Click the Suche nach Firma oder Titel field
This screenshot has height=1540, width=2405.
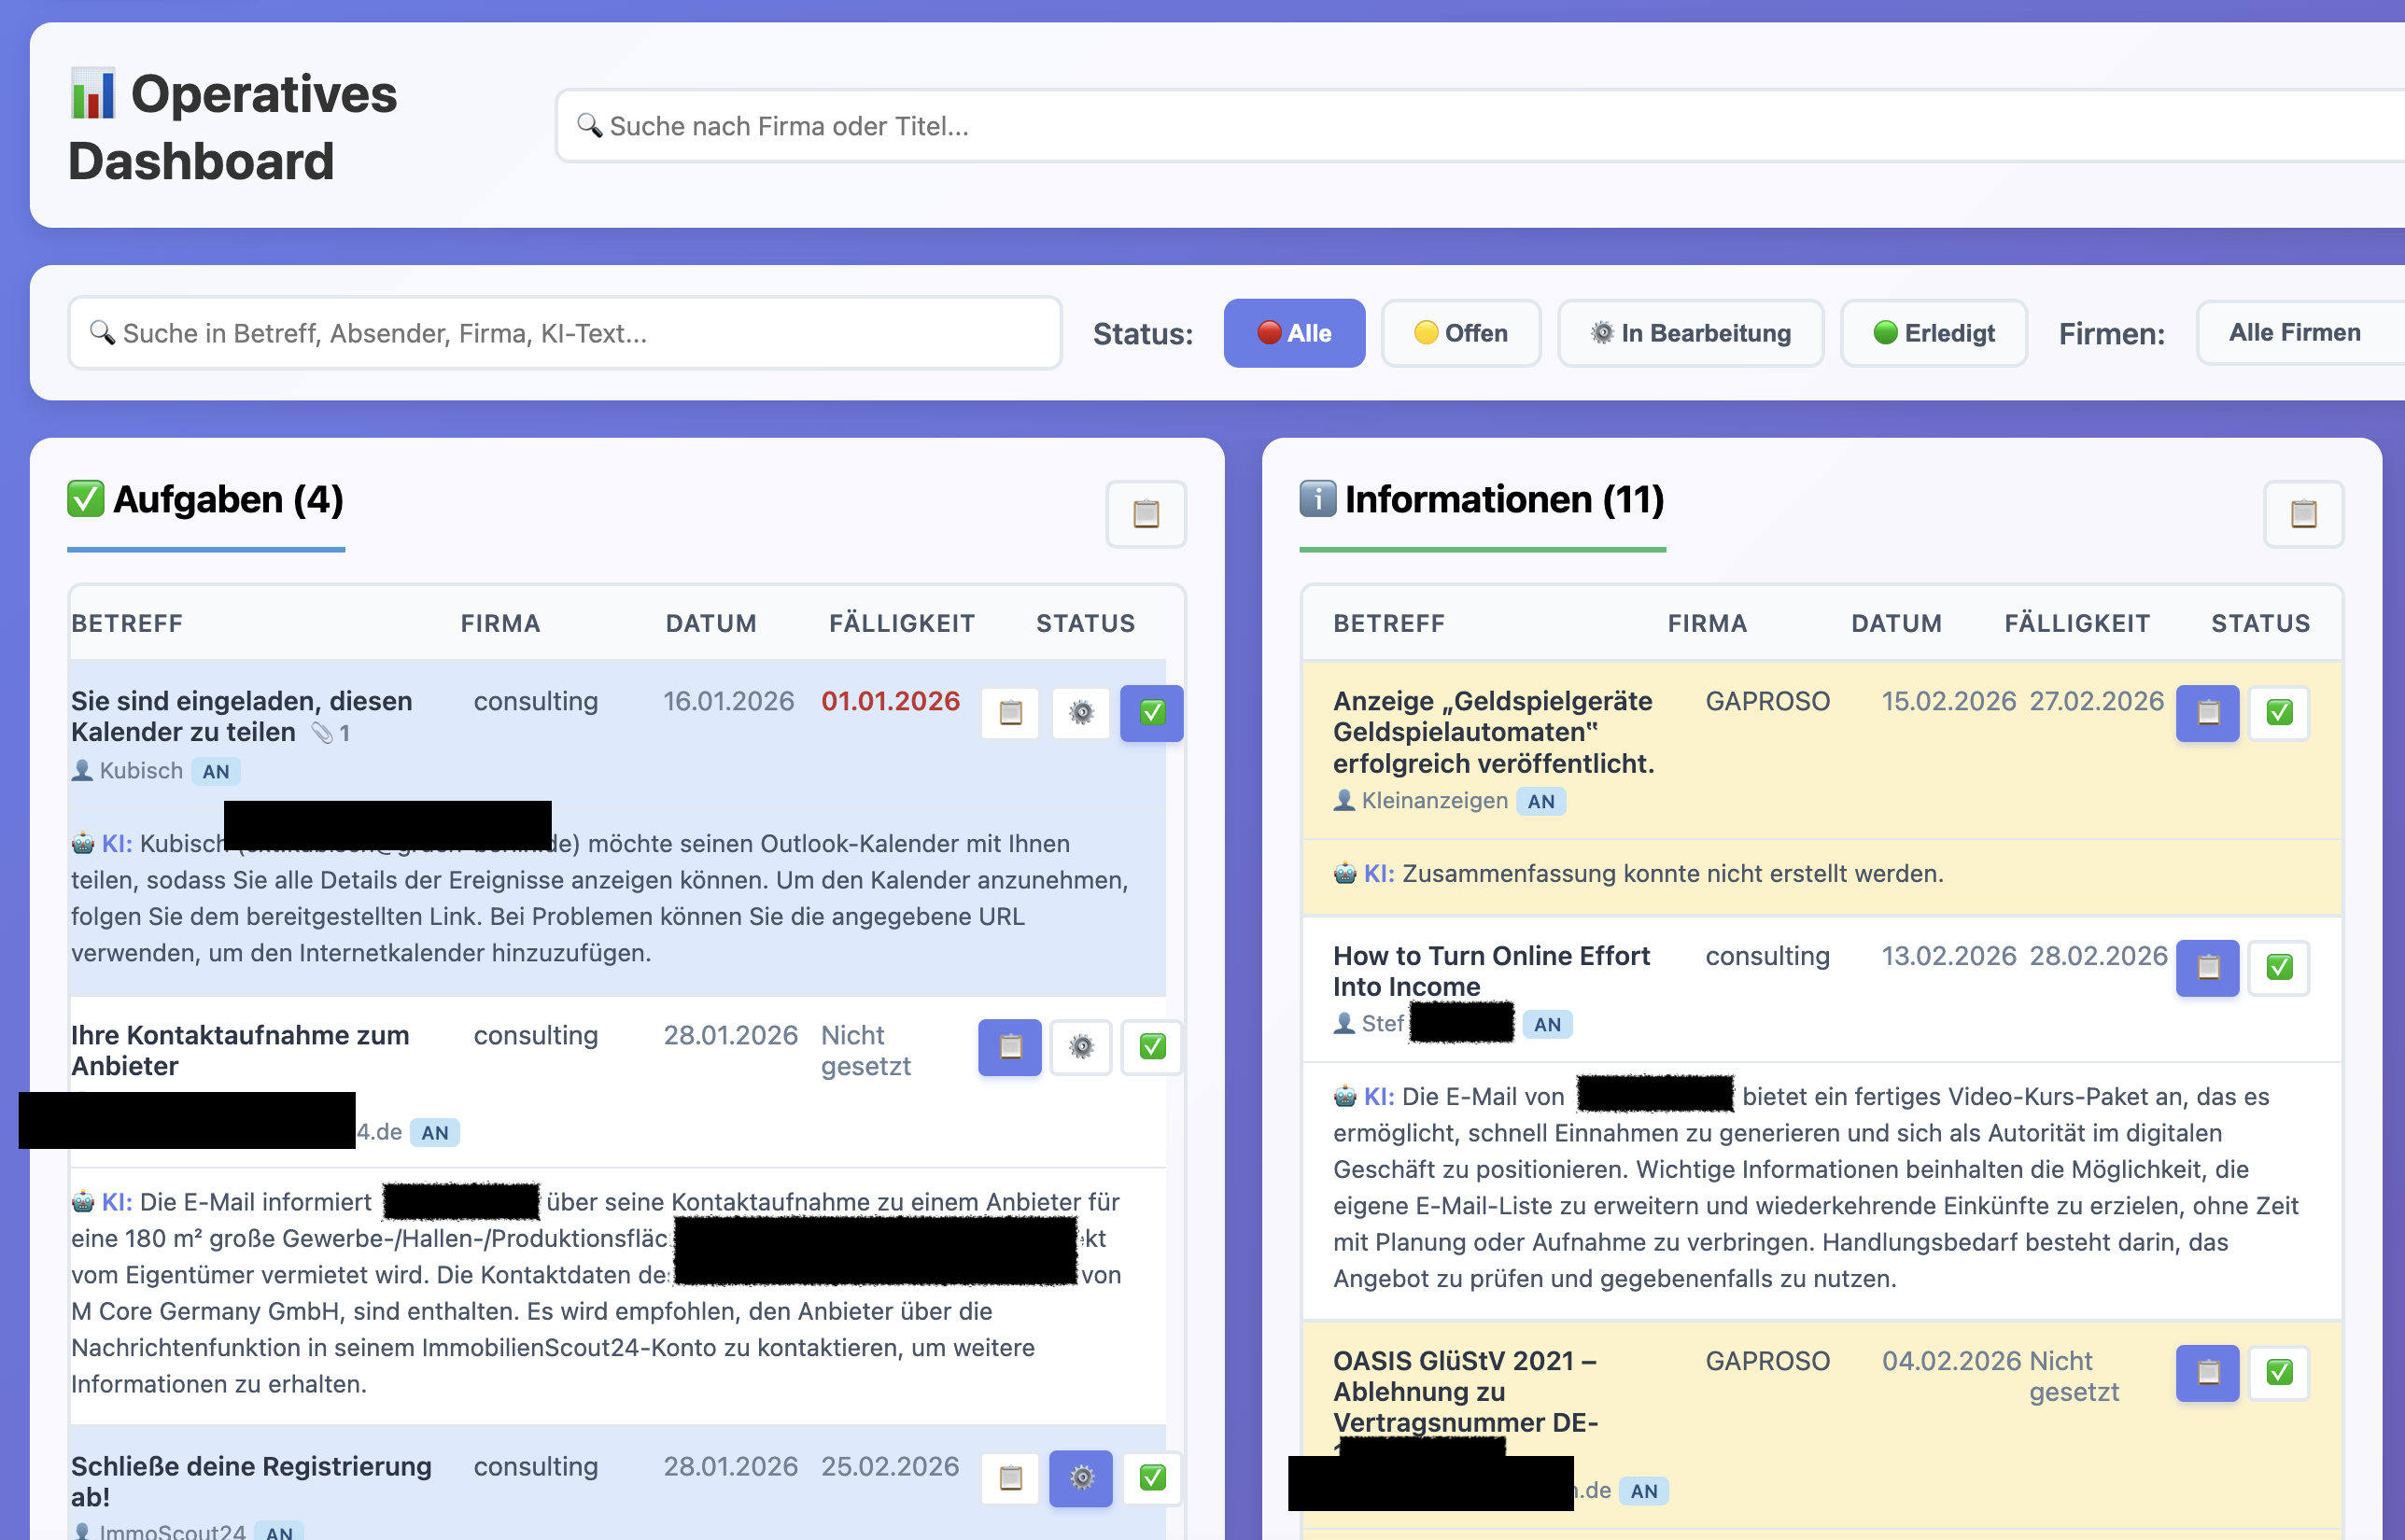tap(1480, 126)
